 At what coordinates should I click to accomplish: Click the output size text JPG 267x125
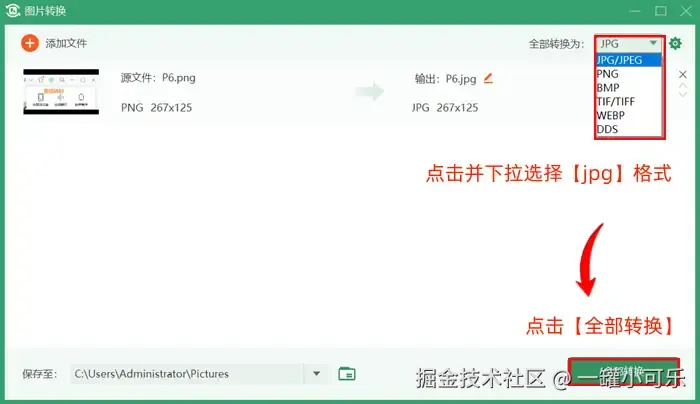[445, 108]
